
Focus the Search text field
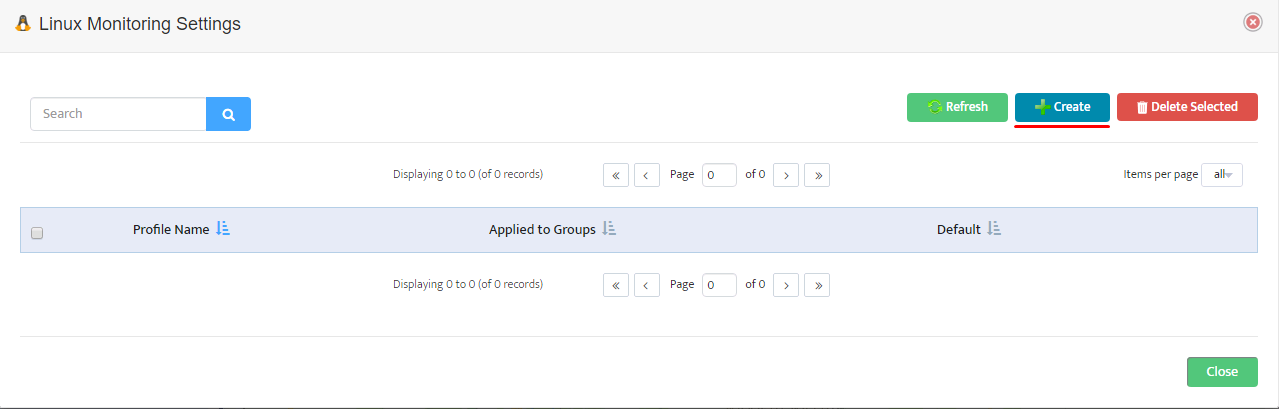pyautogui.click(x=118, y=114)
